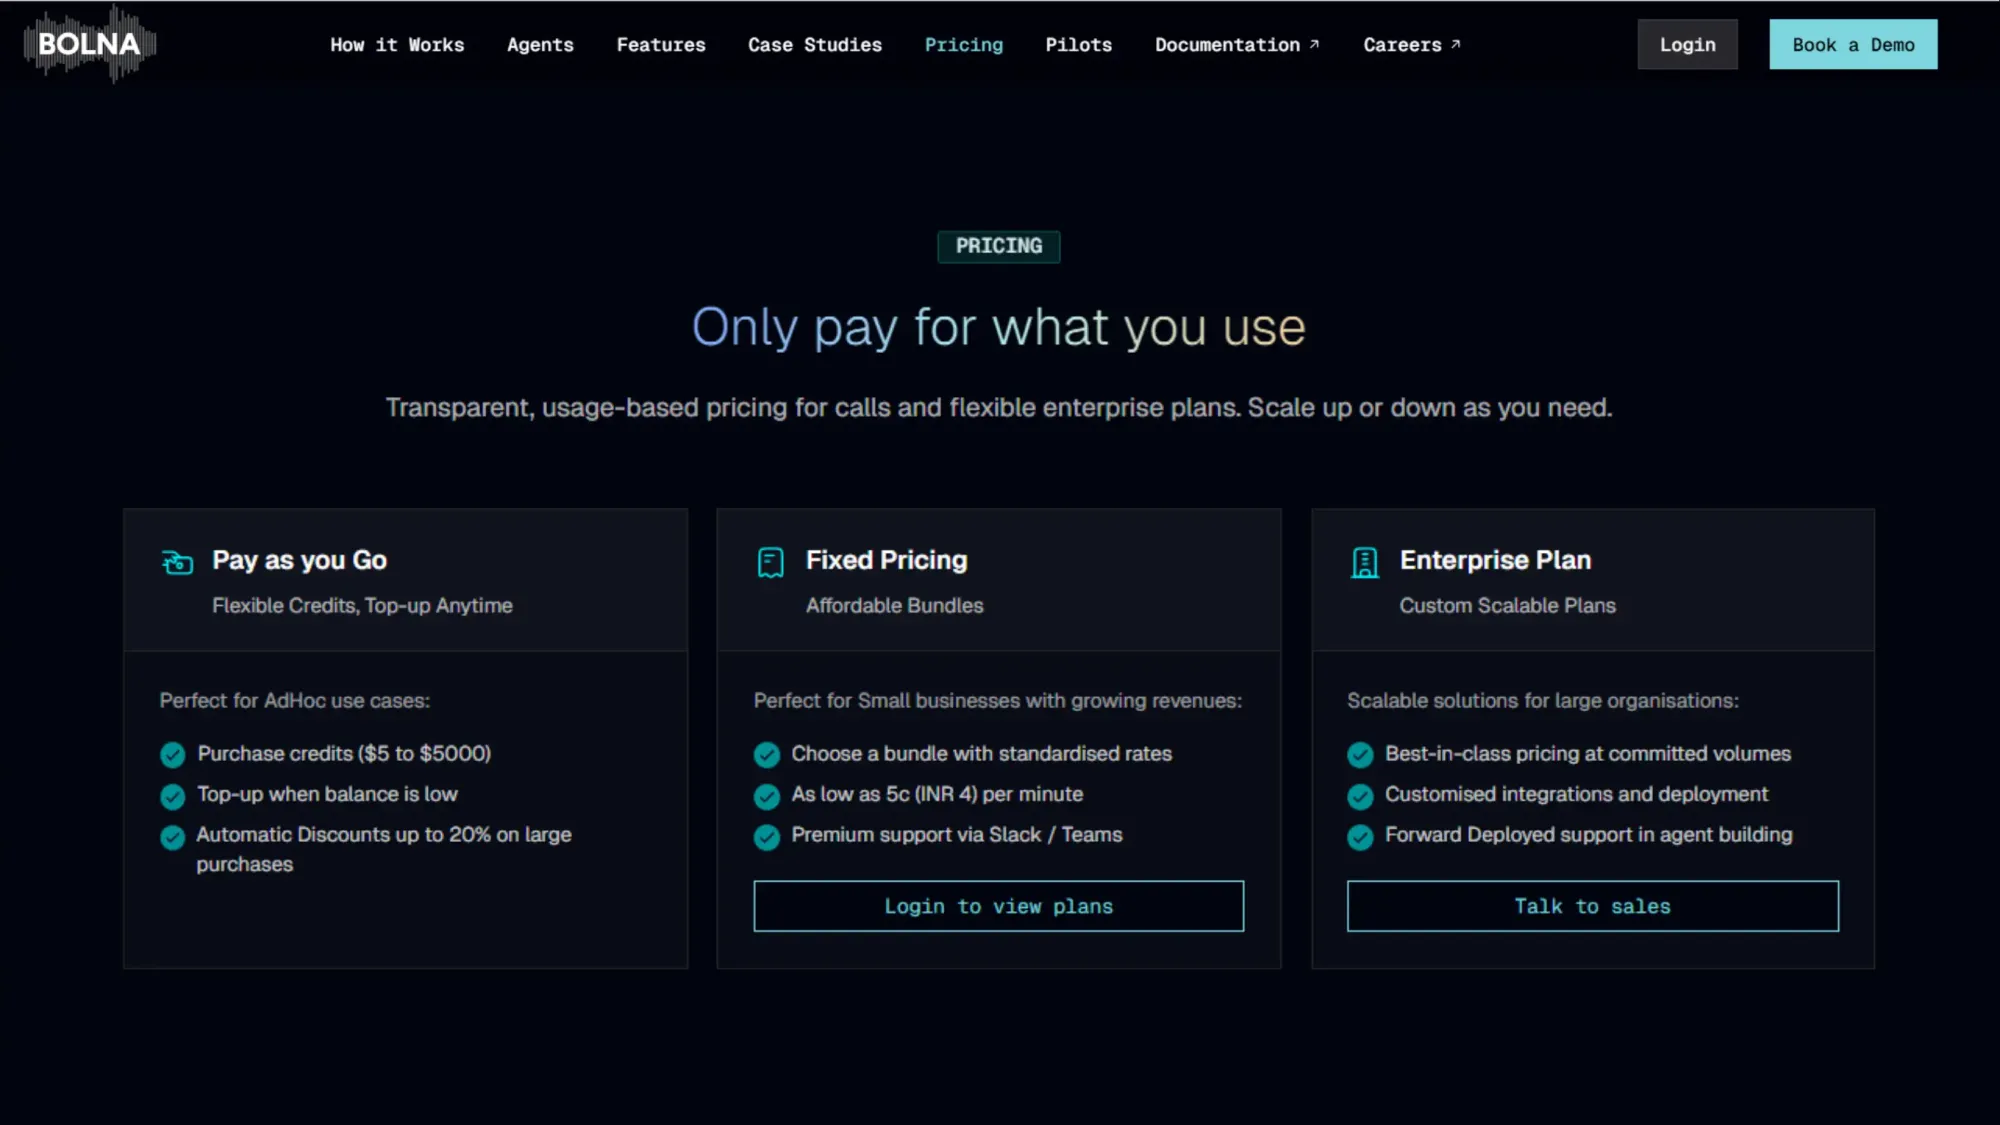This screenshot has width=2000, height=1125.
Task: Click the external-link arrow beside Documentation
Action: (x=1312, y=43)
